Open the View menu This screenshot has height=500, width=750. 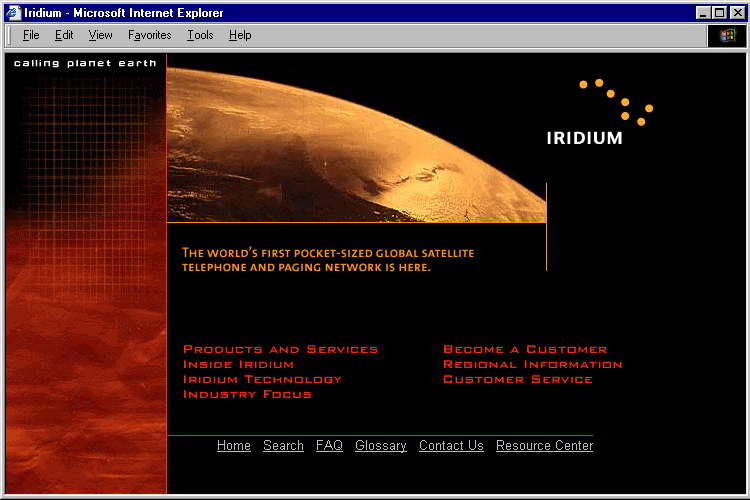pyautogui.click(x=100, y=35)
